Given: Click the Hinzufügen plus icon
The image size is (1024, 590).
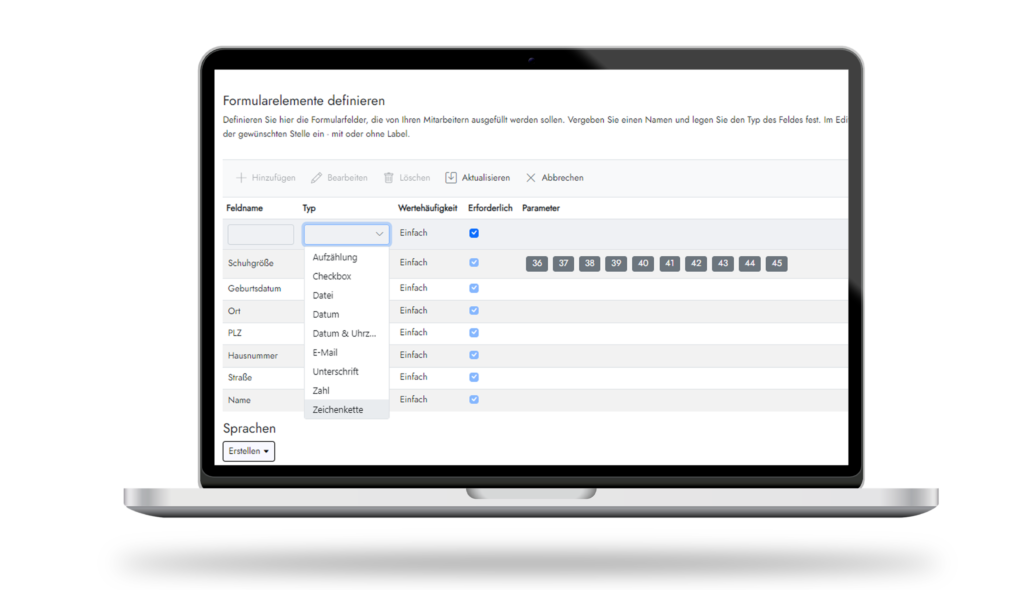Looking at the screenshot, I should (x=241, y=178).
